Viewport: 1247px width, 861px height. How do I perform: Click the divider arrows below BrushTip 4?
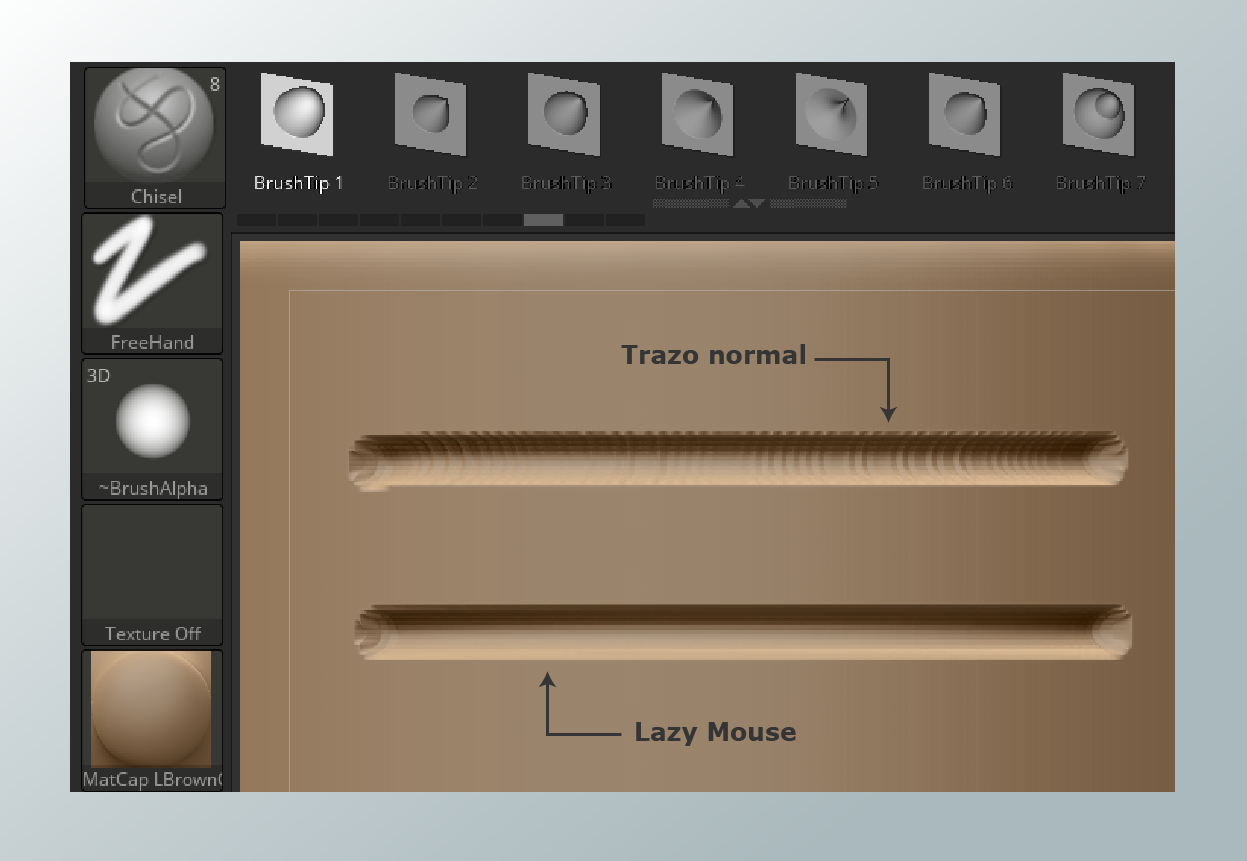[749, 204]
